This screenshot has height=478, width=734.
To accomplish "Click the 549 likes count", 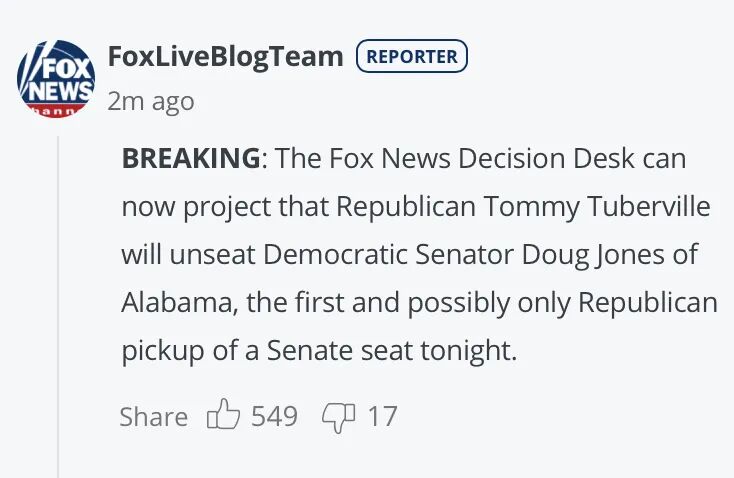I will point(274,416).
